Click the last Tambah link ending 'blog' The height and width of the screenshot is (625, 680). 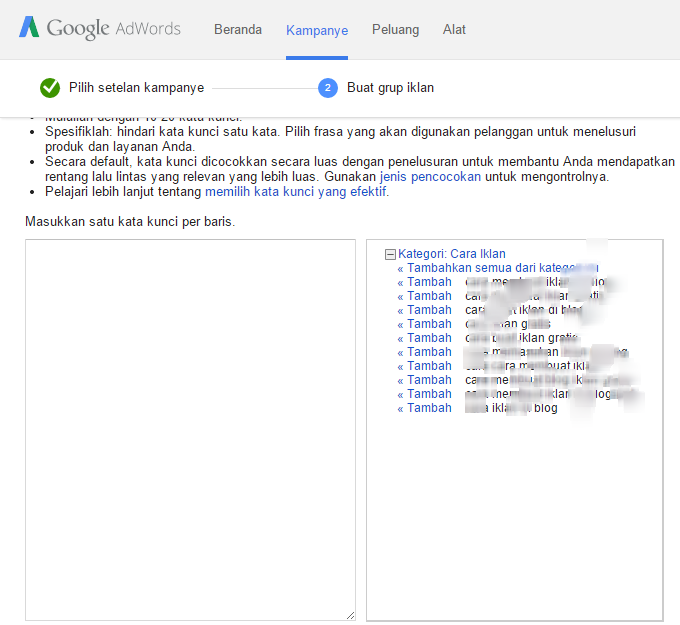425,408
